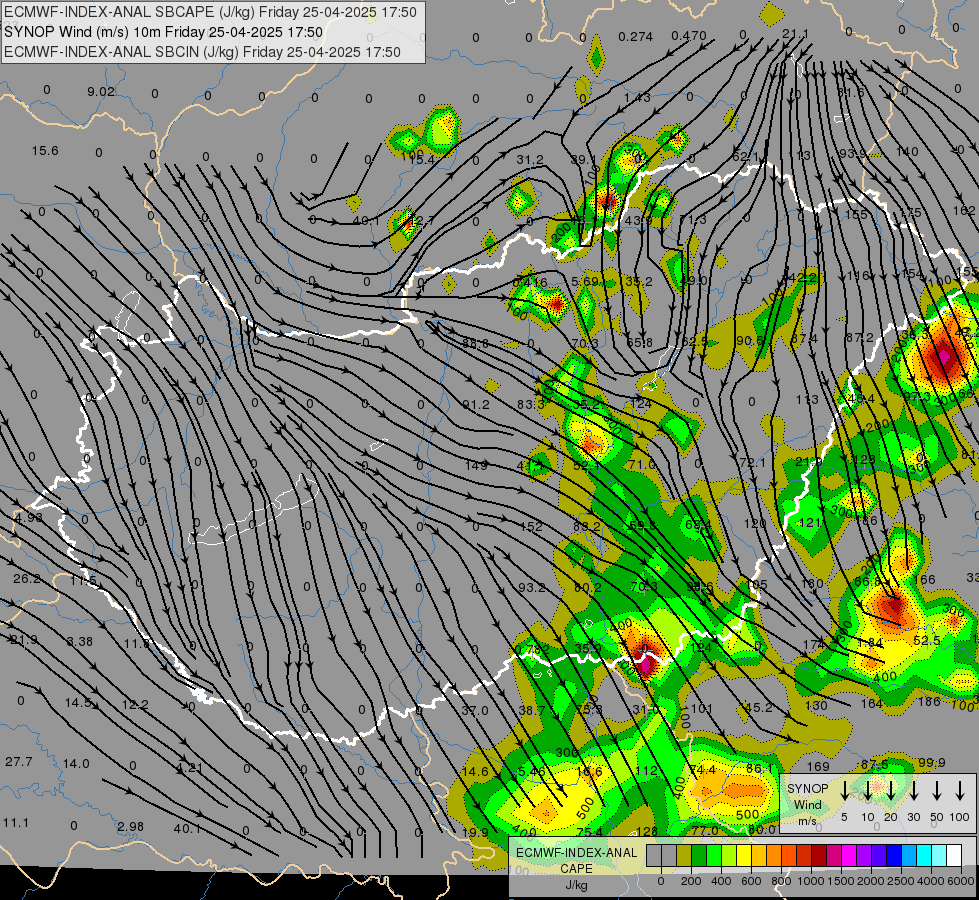Click the map value 0.274
The width and height of the screenshot is (979, 900).
point(636,37)
